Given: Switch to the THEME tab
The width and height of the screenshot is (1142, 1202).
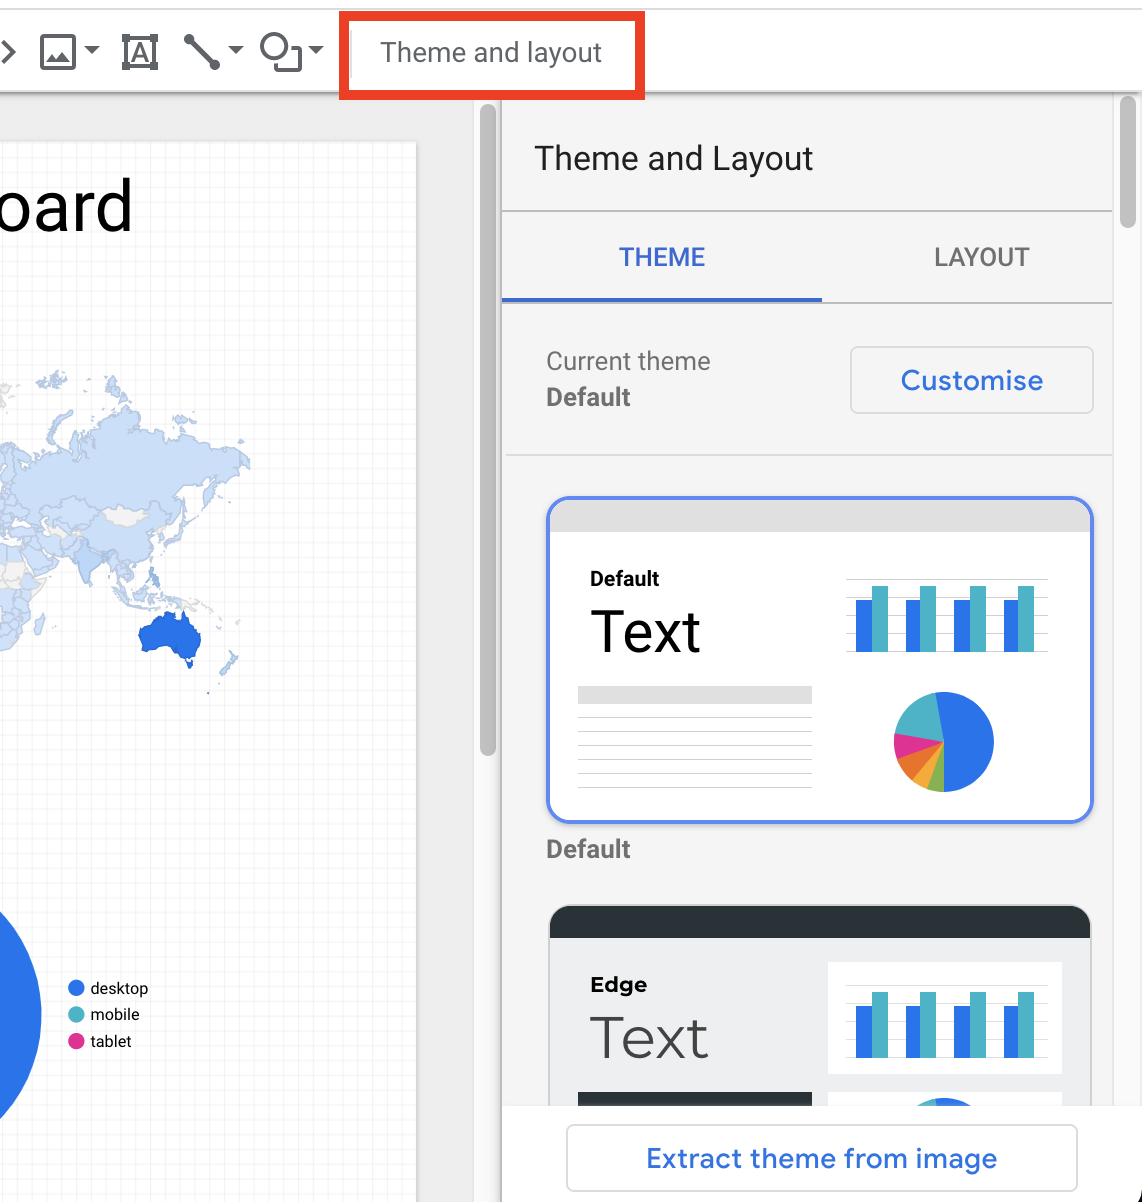Looking at the screenshot, I should [662, 258].
